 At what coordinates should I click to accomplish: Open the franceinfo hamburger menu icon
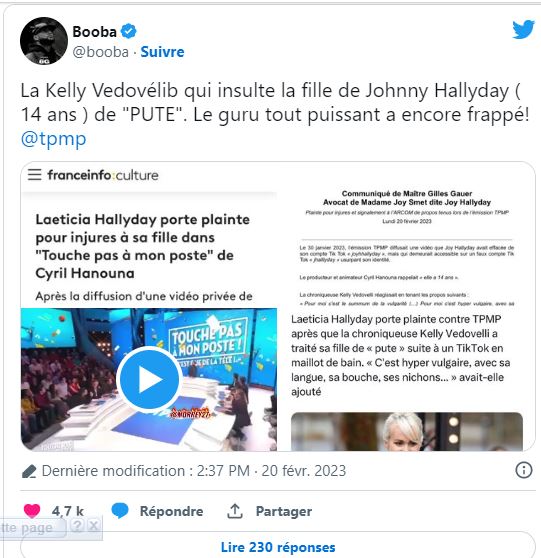(35, 174)
